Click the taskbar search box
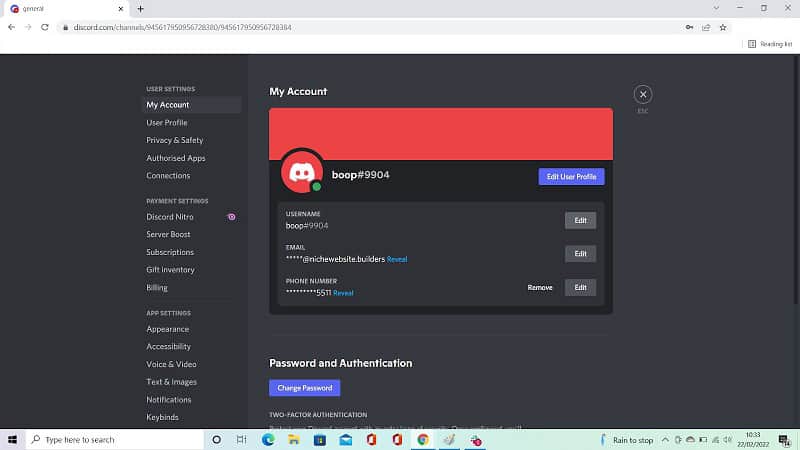Image resolution: width=800 pixels, height=450 pixels. pyautogui.click(x=115, y=439)
